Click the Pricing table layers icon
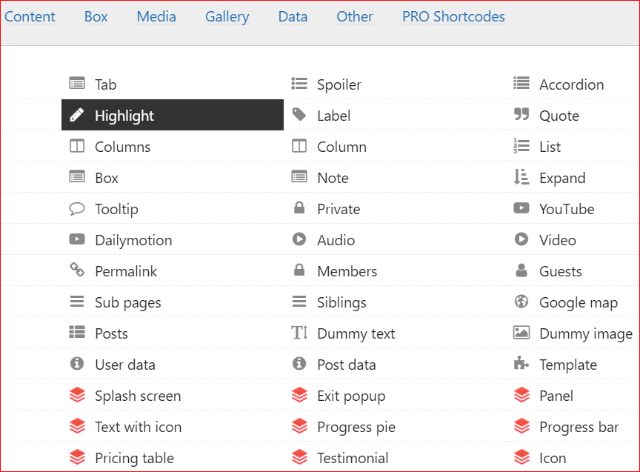The height and width of the screenshot is (472, 640). click(x=77, y=457)
